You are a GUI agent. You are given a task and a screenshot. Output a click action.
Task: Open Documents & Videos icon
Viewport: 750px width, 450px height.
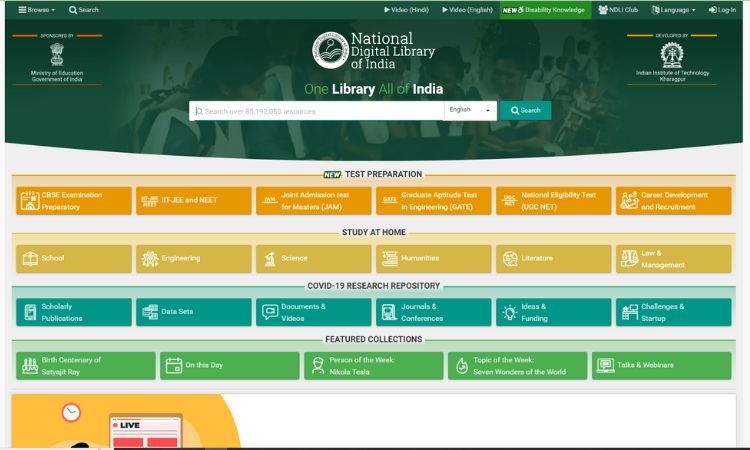click(270, 312)
